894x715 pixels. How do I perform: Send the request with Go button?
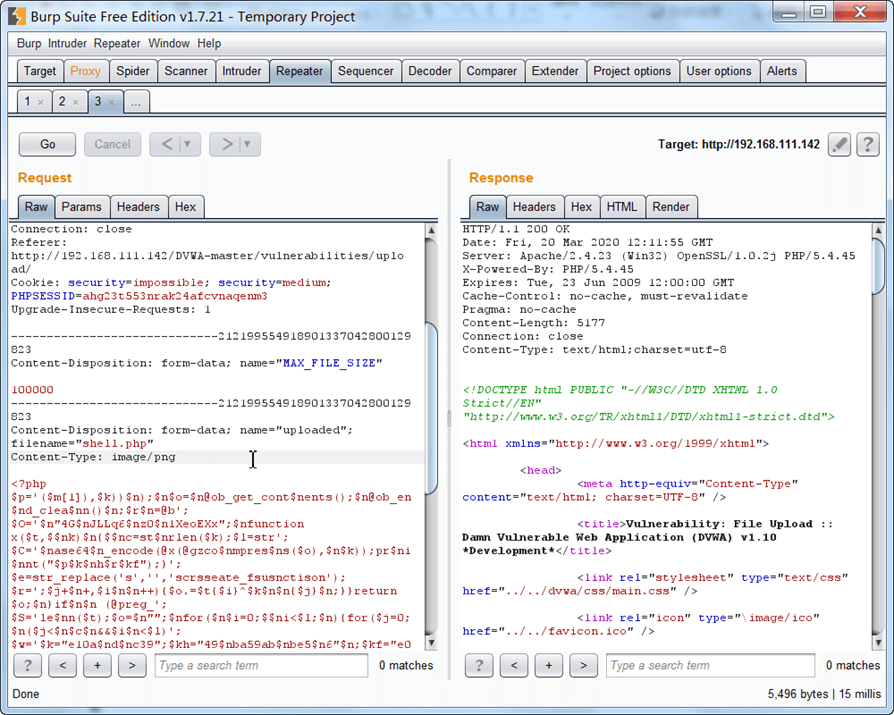coord(47,144)
